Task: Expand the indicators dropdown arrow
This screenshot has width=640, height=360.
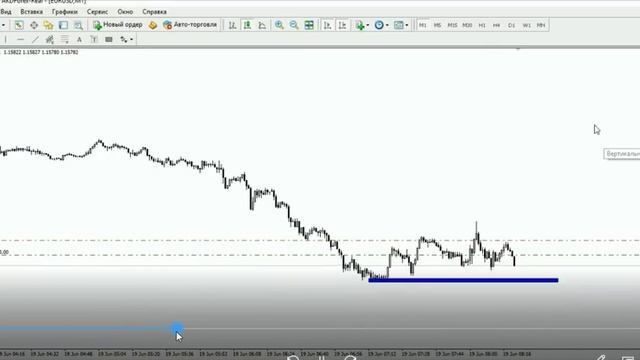Action: coord(367,25)
